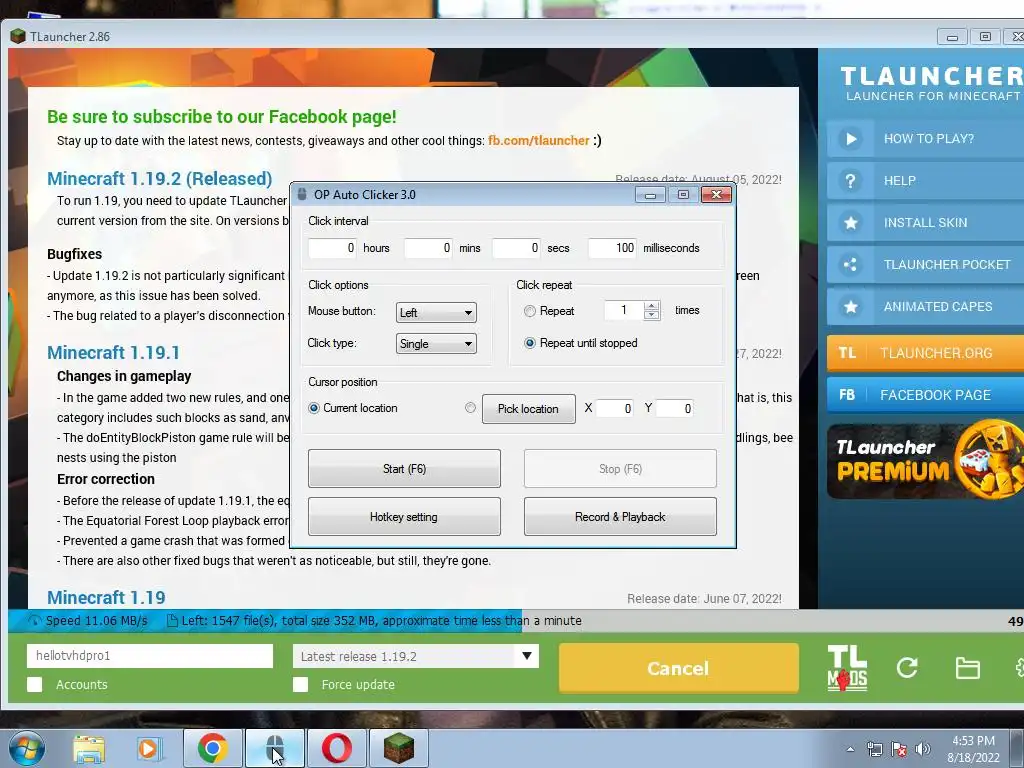Image resolution: width=1024 pixels, height=768 pixels.
Task: Select Repeat until stopped radio button
Action: [x=530, y=343]
